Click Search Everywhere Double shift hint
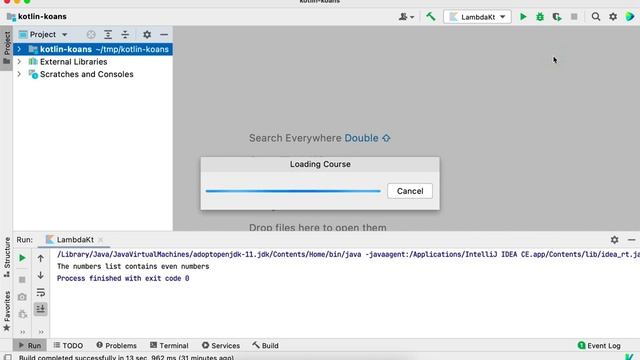 [x=320, y=138]
